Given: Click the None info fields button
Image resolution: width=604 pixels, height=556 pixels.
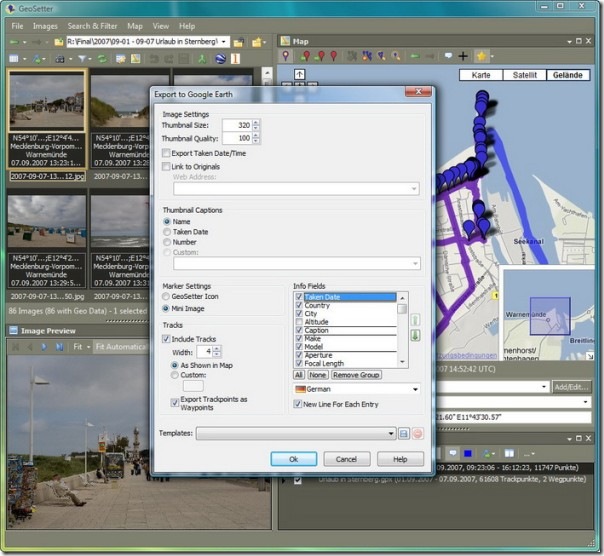Looking at the screenshot, I should point(317,375).
